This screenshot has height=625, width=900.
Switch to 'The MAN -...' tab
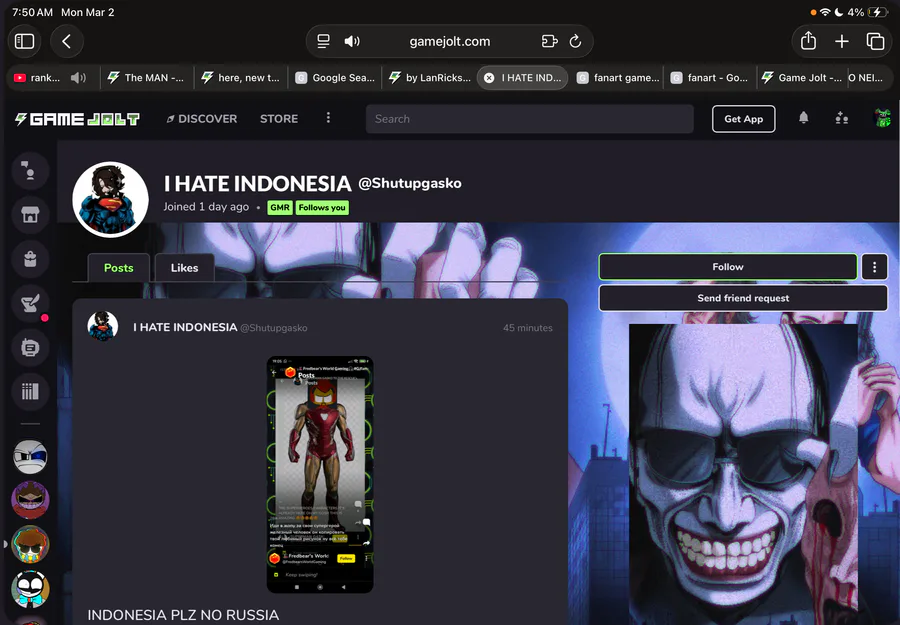click(146, 77)
